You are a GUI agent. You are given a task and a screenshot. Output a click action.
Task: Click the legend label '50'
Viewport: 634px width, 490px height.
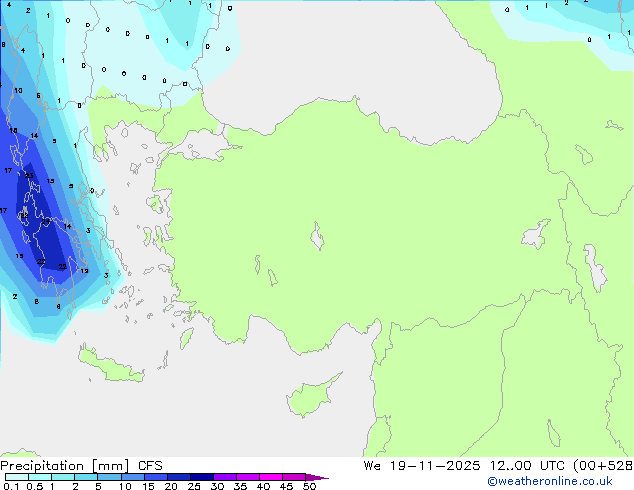tap(309, 486)
